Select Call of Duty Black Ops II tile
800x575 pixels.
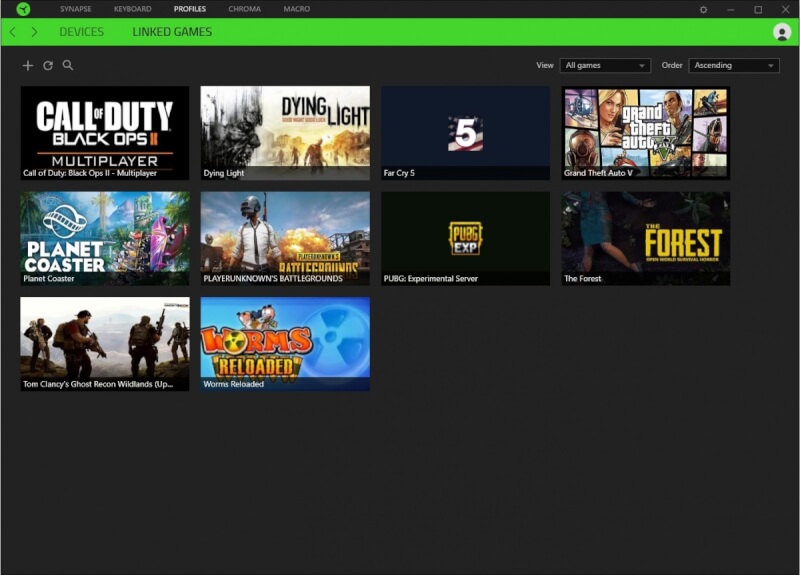(105, 133)
